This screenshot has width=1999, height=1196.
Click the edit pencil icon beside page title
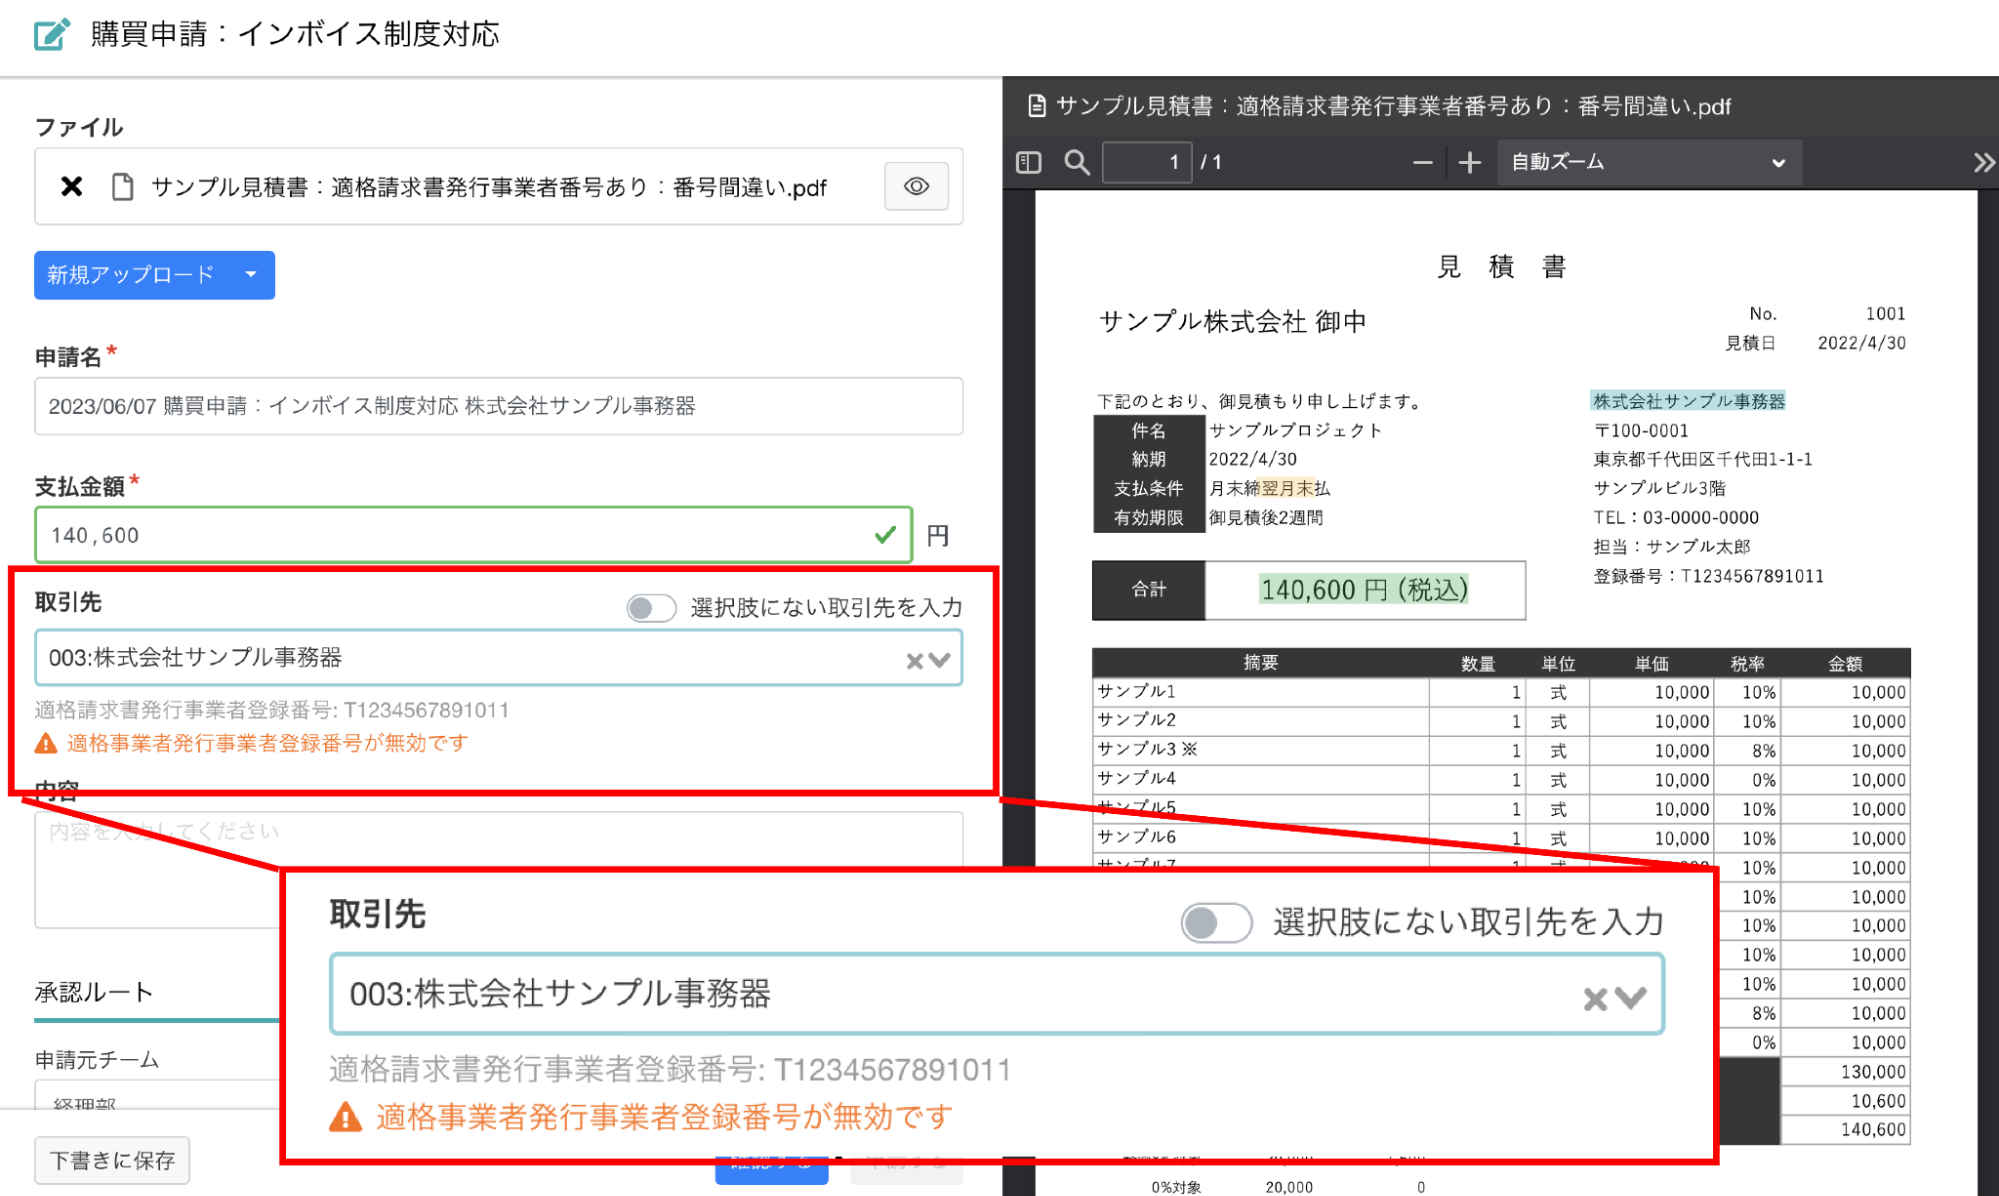51,34
